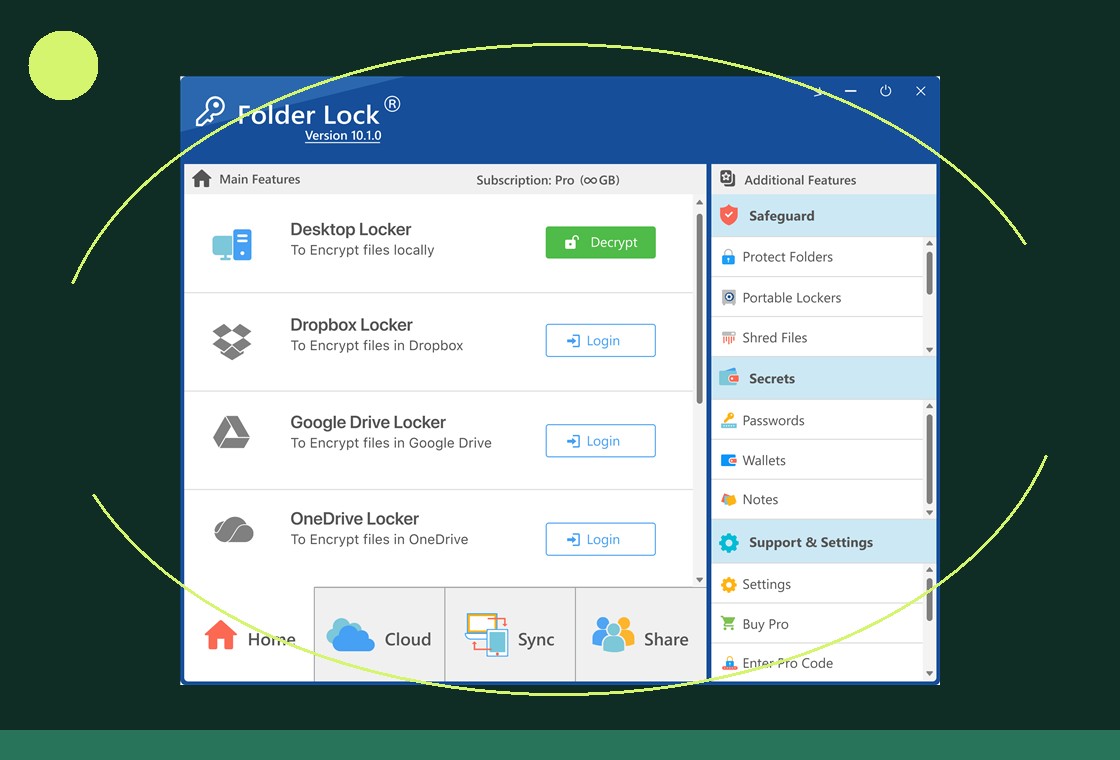1120x760 pixels.
Task: Click the Protect Folders padlock icon
Action: (x=728, y=257)
